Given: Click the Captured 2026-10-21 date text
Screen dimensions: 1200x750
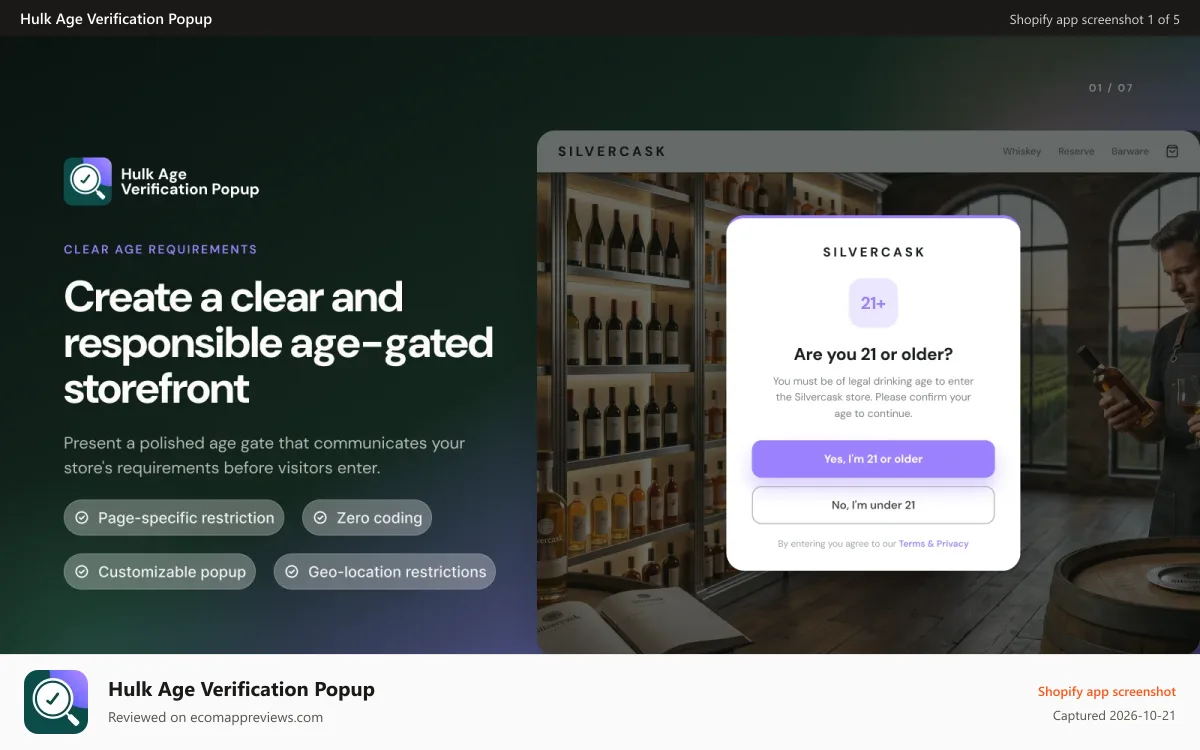Looking at the screenshot, I should tap(1114, 716).
